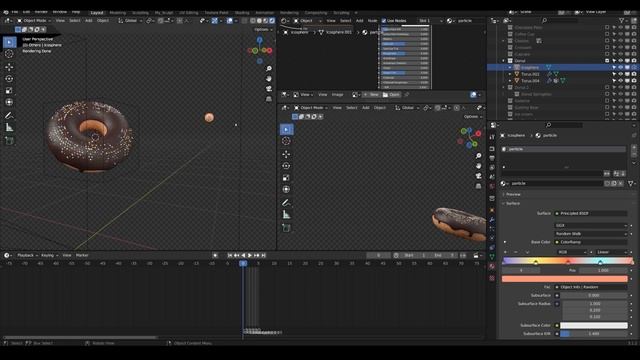Open the Tool properties tab icon

pos(492,137)
